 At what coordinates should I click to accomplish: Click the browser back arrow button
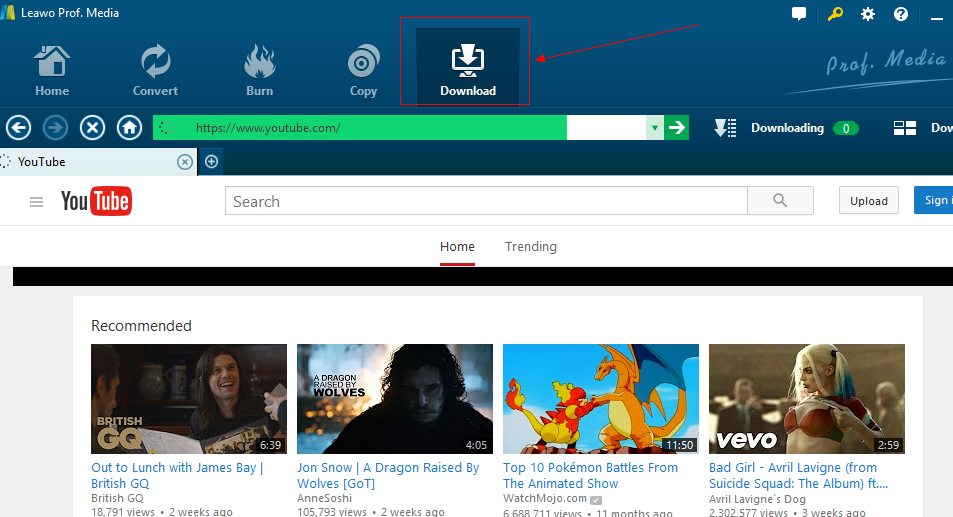pyautogui.click(x=18, y=128)
